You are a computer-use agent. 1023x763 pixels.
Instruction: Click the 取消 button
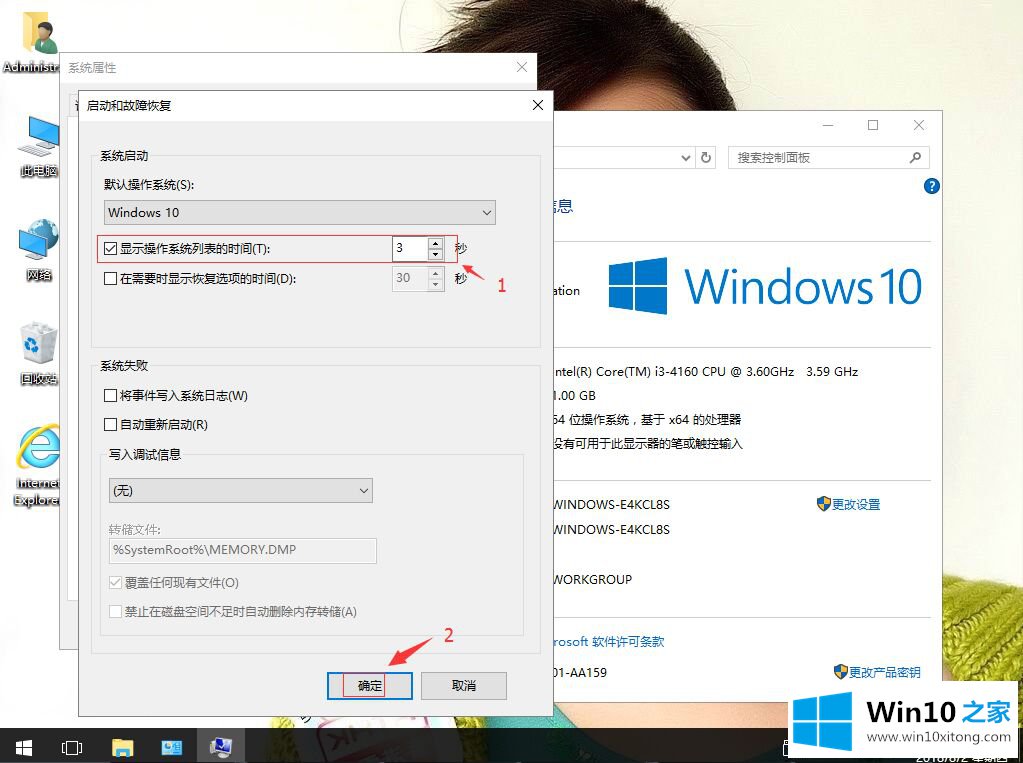(464, 686)
